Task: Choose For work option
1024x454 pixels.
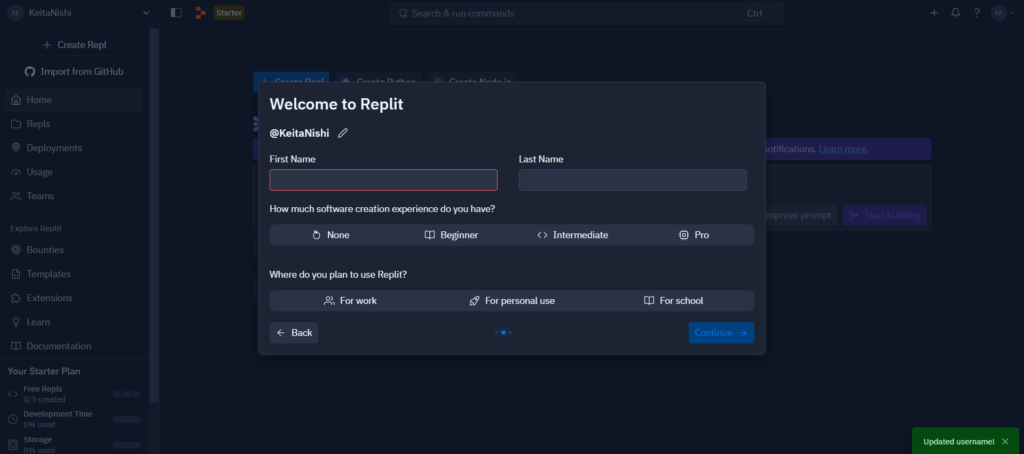Action: 351,301
